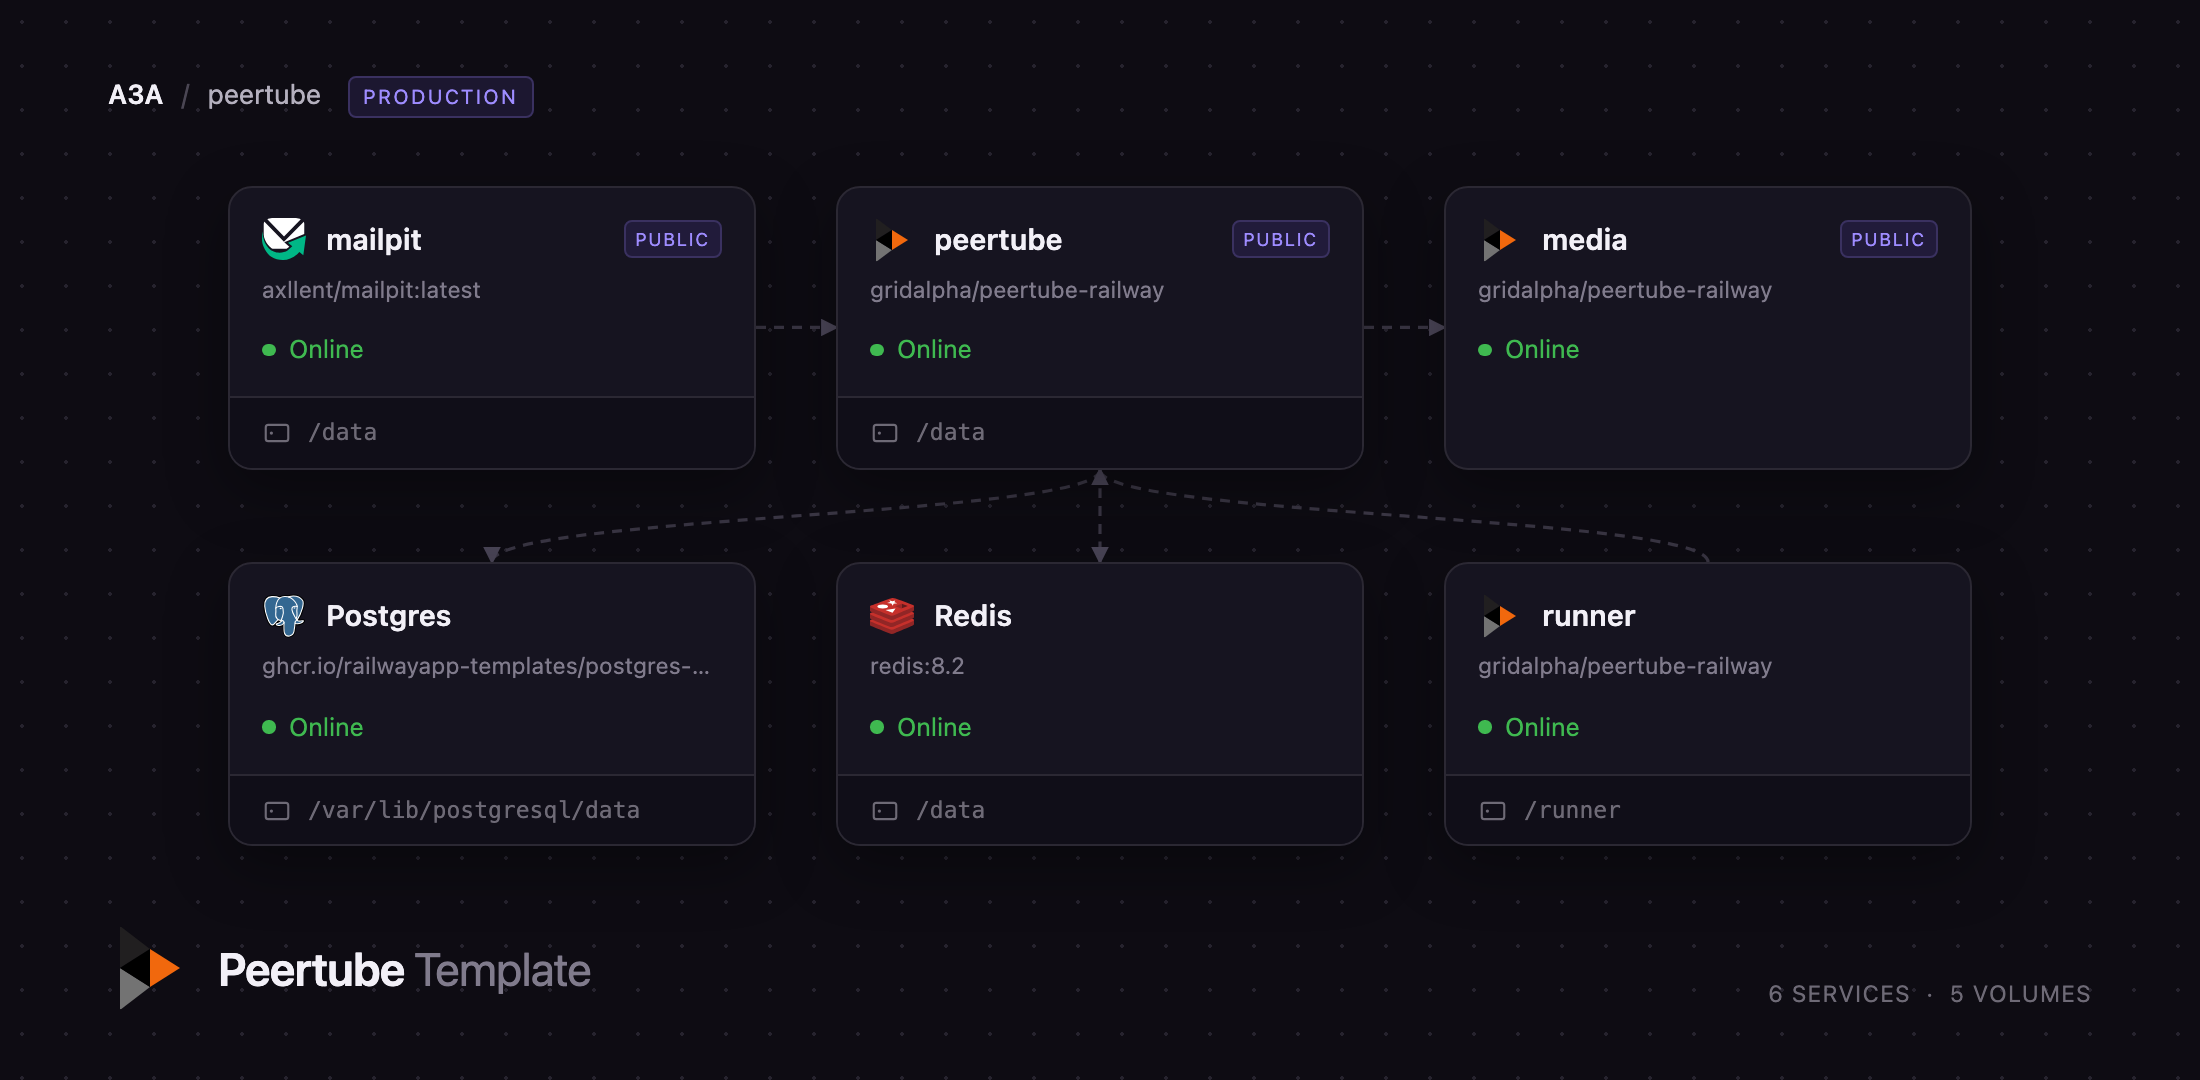Click the /runner volume path
The width and height of the screenshot is (2200, 1080).
[1573, 810]
